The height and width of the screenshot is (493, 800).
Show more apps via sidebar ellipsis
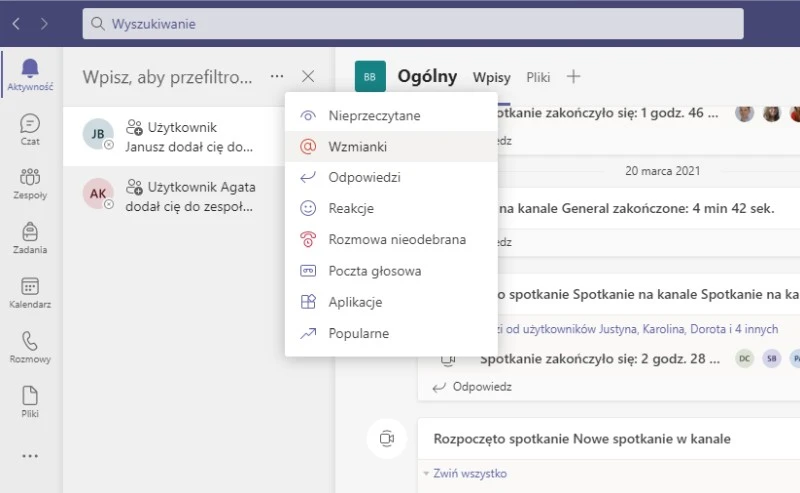(x=30, y=456)
